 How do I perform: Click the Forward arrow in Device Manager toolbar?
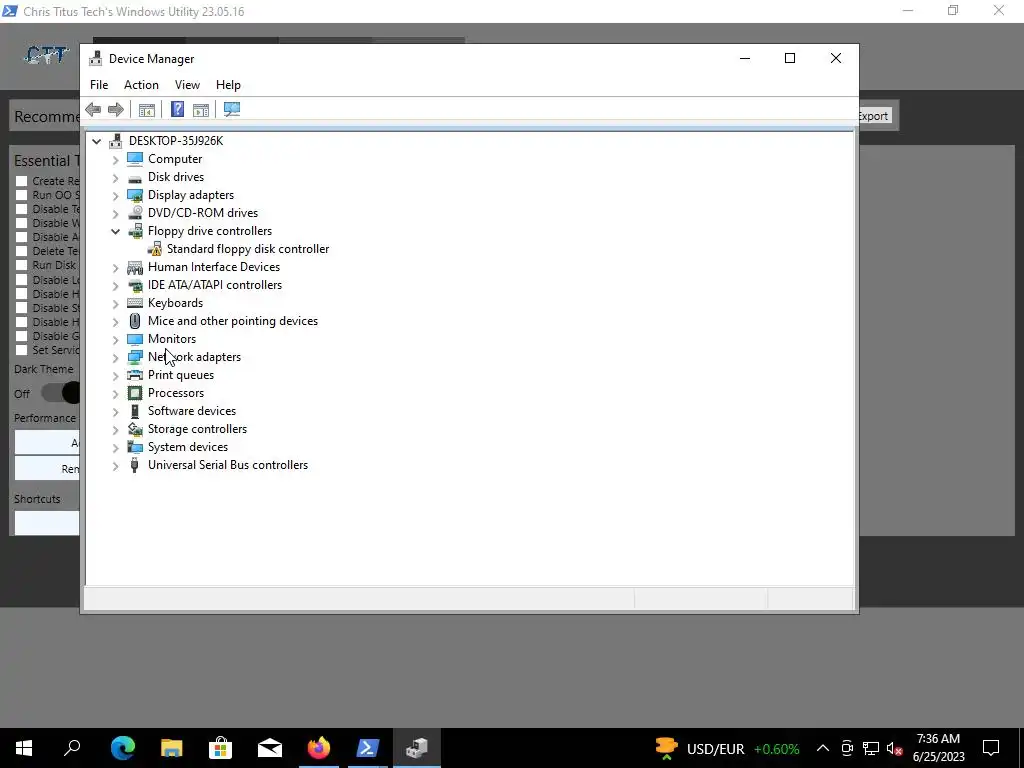tap(116, 110)
